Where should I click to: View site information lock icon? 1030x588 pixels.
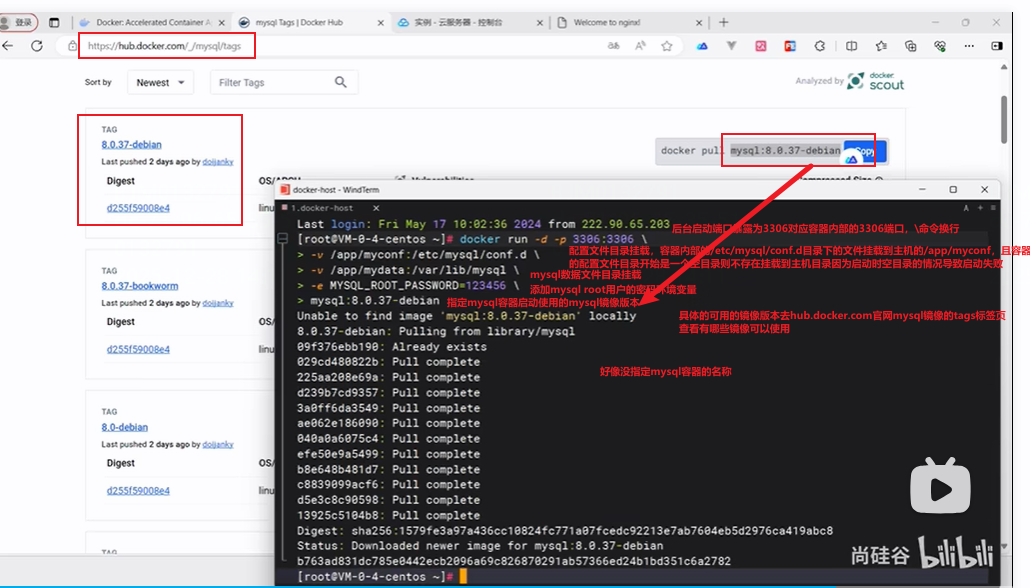72,46
